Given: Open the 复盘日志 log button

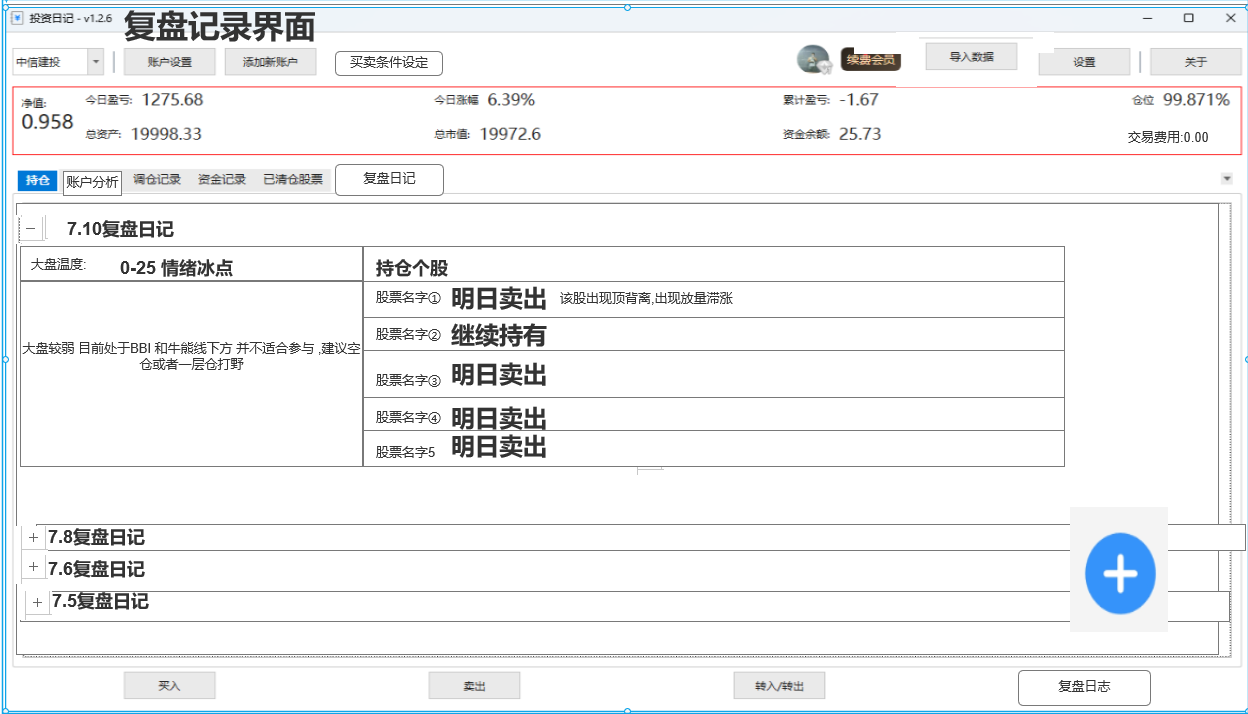Looking at the screenshot, I should pyautogui.click(x=1084, y=687).
